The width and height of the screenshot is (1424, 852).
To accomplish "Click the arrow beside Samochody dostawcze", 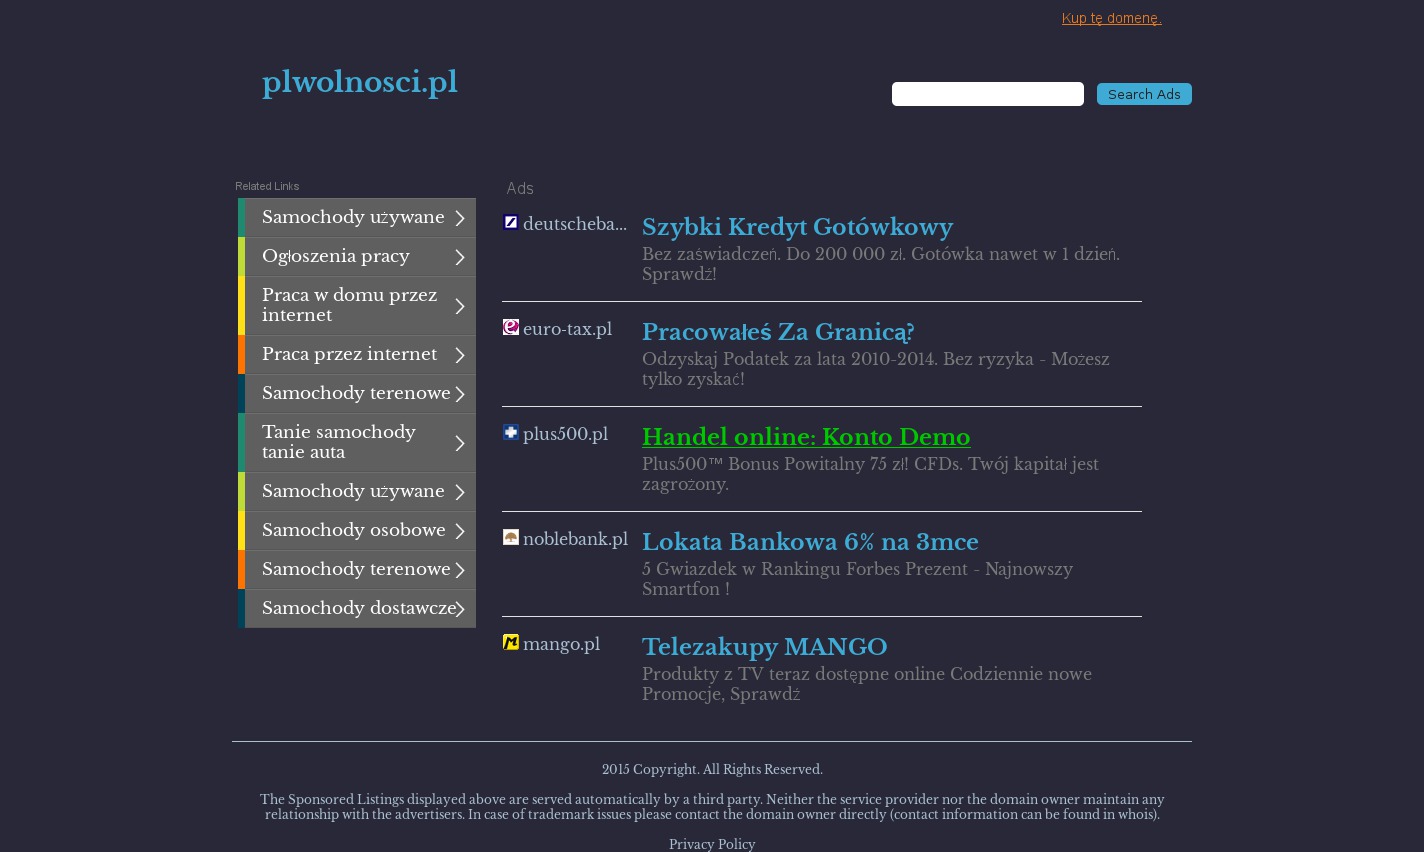I will [460, 609].
